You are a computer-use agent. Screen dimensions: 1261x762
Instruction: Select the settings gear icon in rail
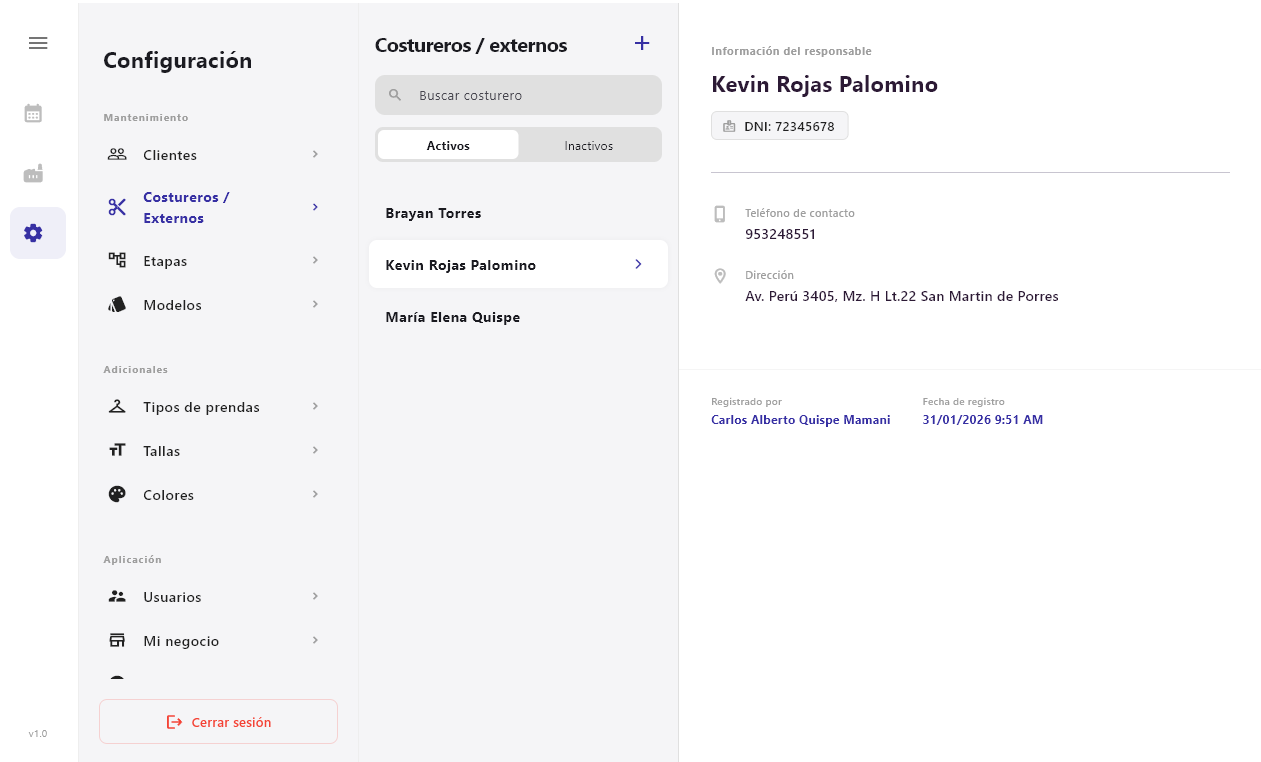tap(33, 233)
